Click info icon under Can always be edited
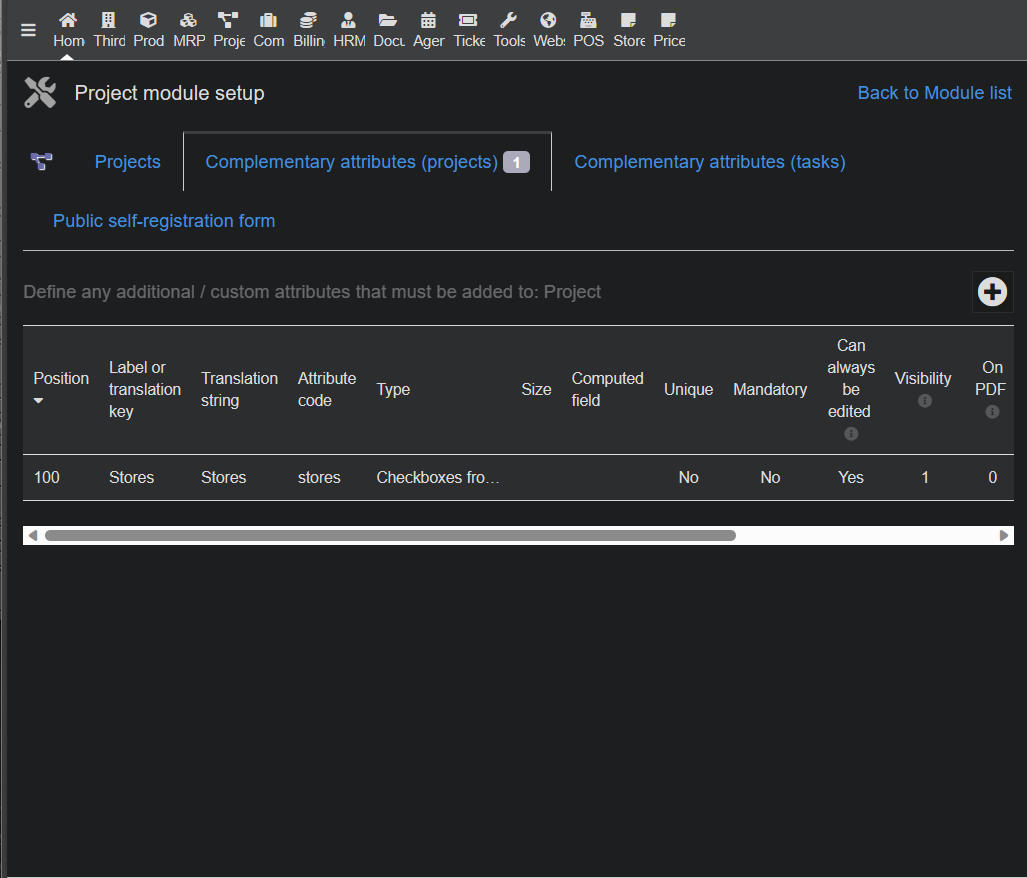Screen dimensions: 1027x878 (851, 434)
